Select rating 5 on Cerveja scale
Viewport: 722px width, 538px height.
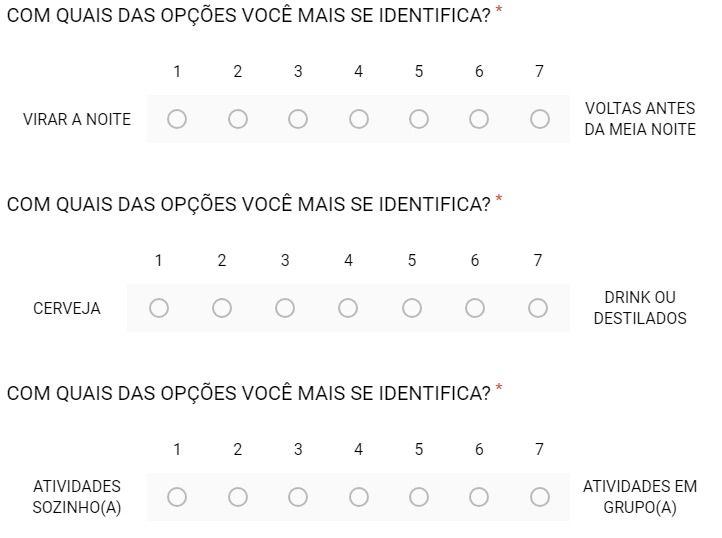pos(412,308)
